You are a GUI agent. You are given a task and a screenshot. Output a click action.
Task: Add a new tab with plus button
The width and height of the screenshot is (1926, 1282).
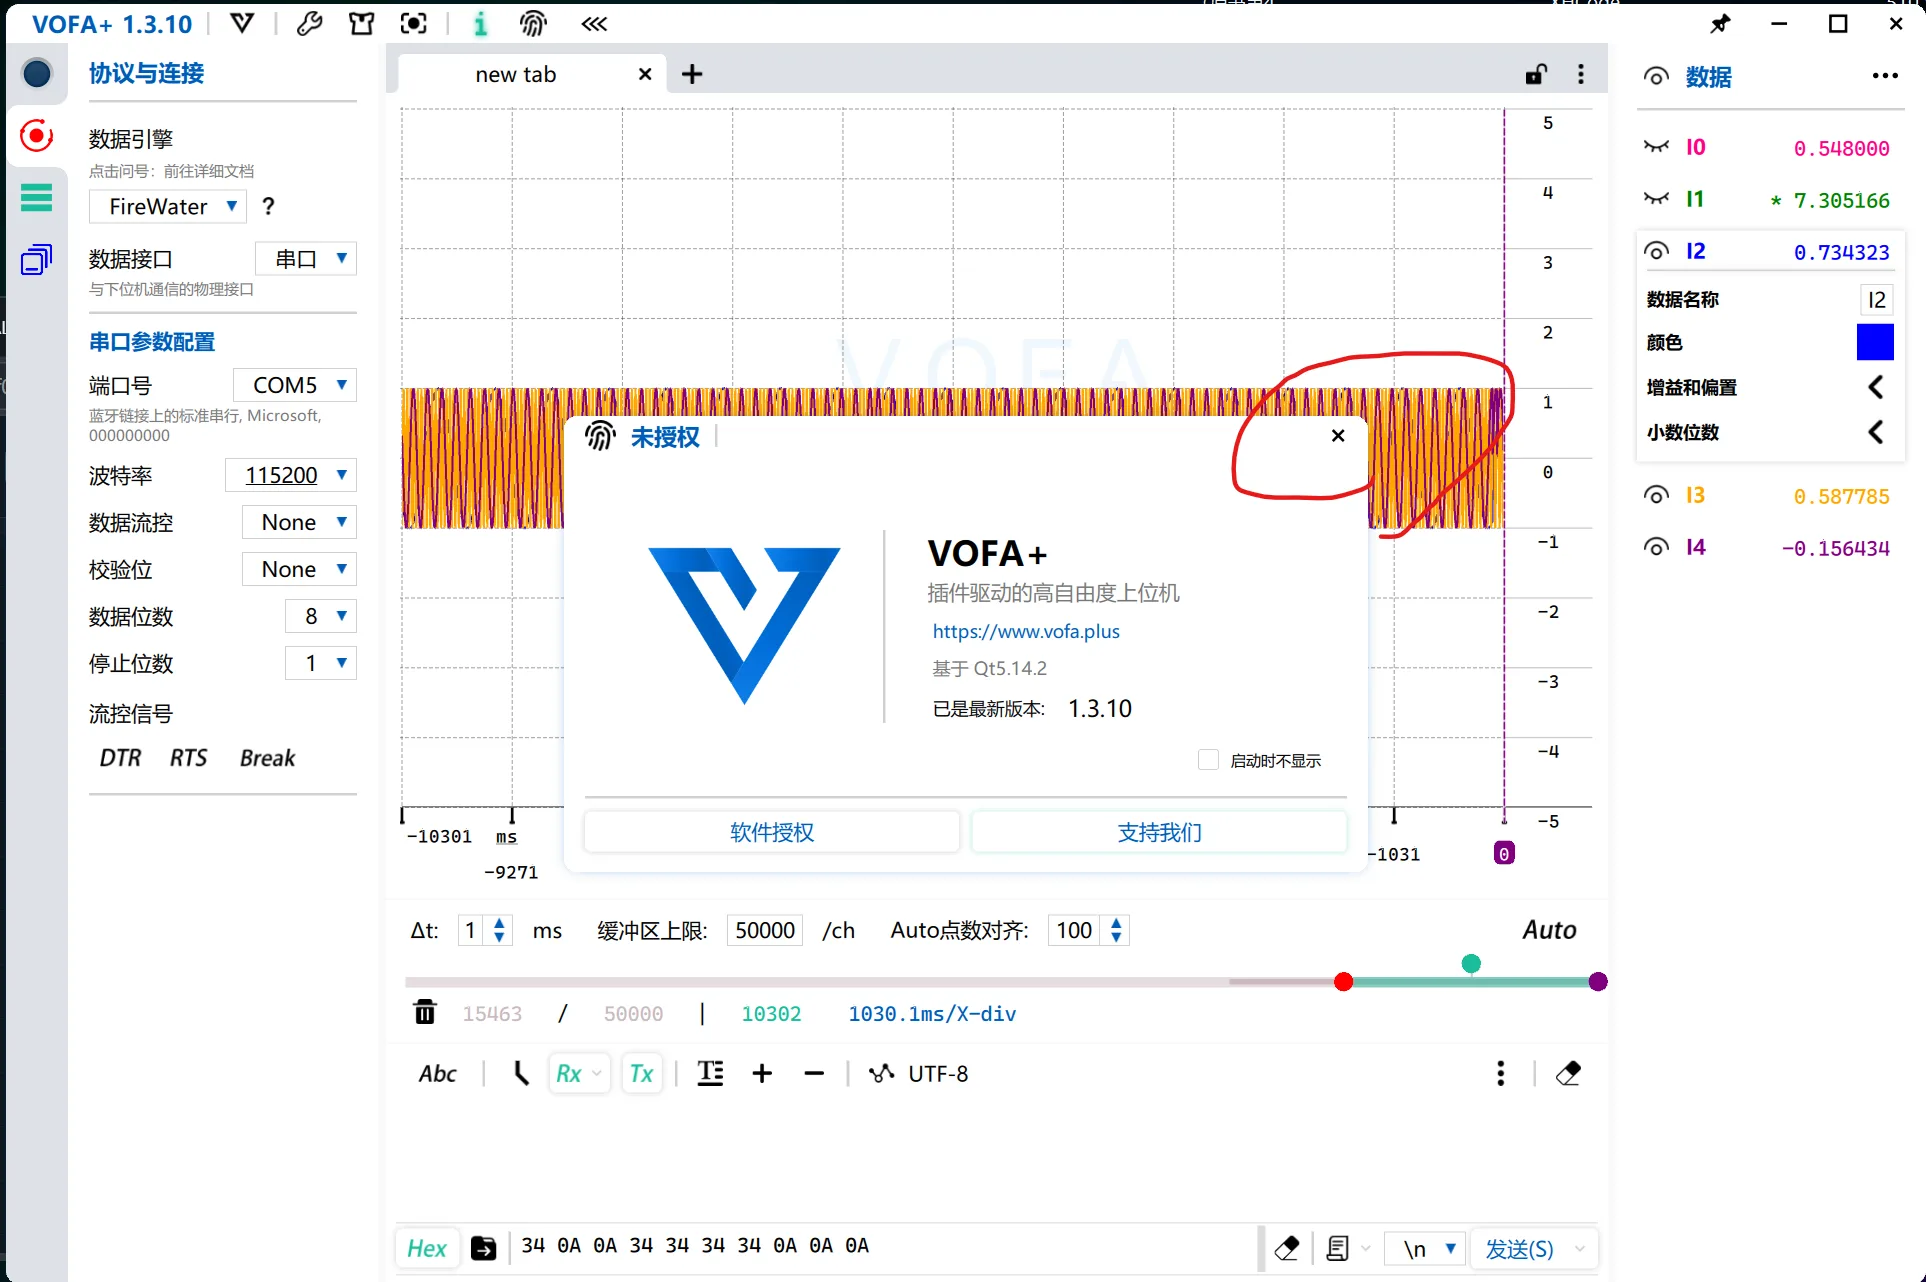pyautogui.click(x=692, y=74)
